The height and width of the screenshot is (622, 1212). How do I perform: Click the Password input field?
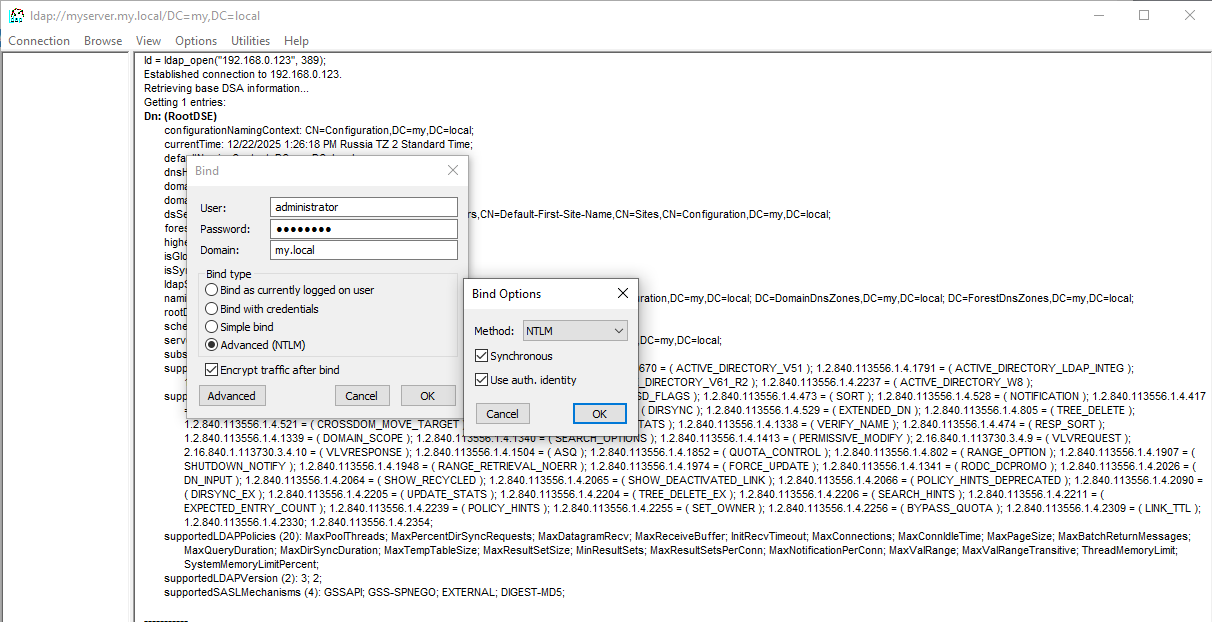click(x=363, y=229)
